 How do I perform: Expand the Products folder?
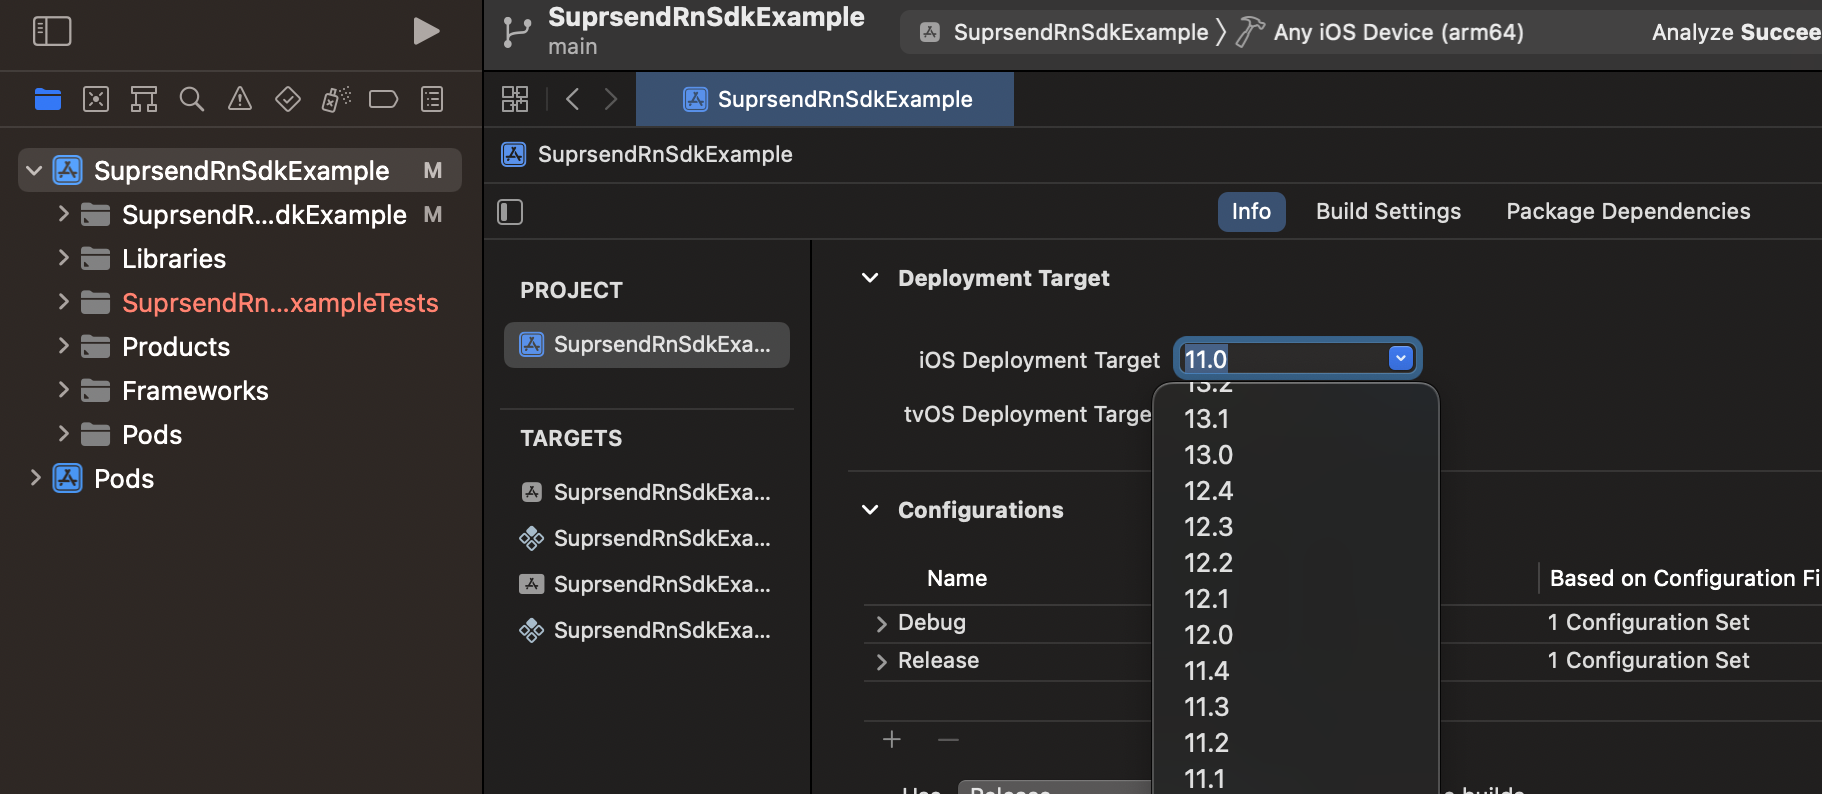point(63,346)
